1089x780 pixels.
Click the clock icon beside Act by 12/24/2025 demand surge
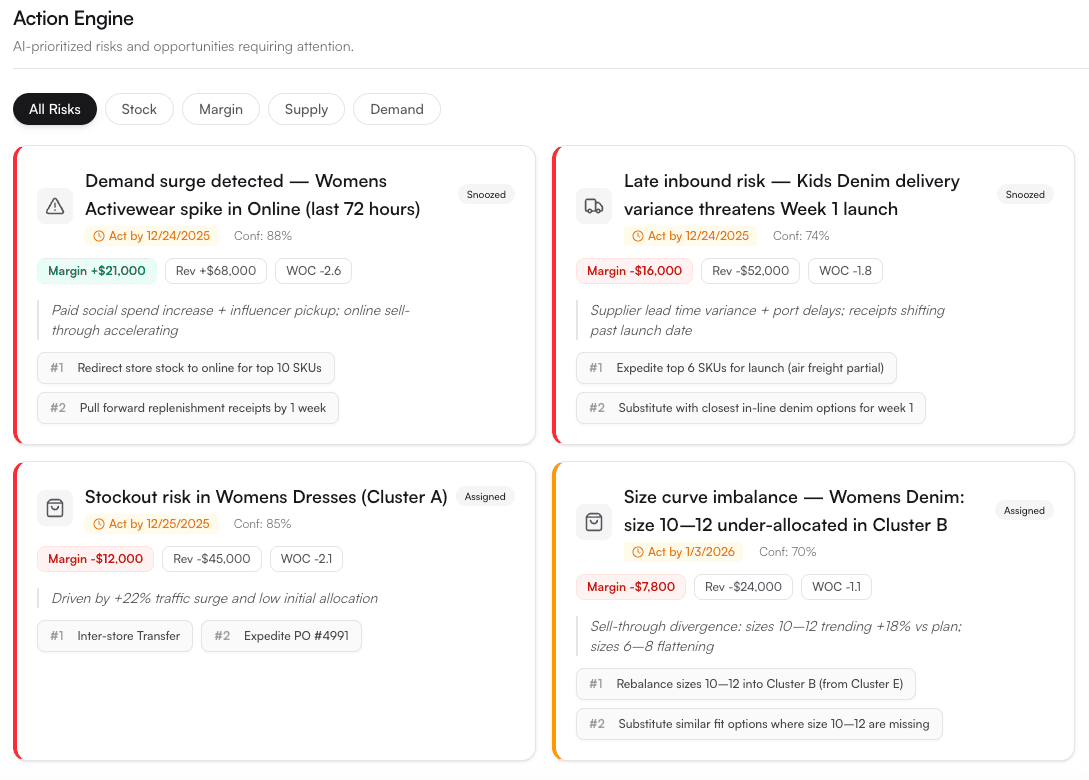point(101,236)
